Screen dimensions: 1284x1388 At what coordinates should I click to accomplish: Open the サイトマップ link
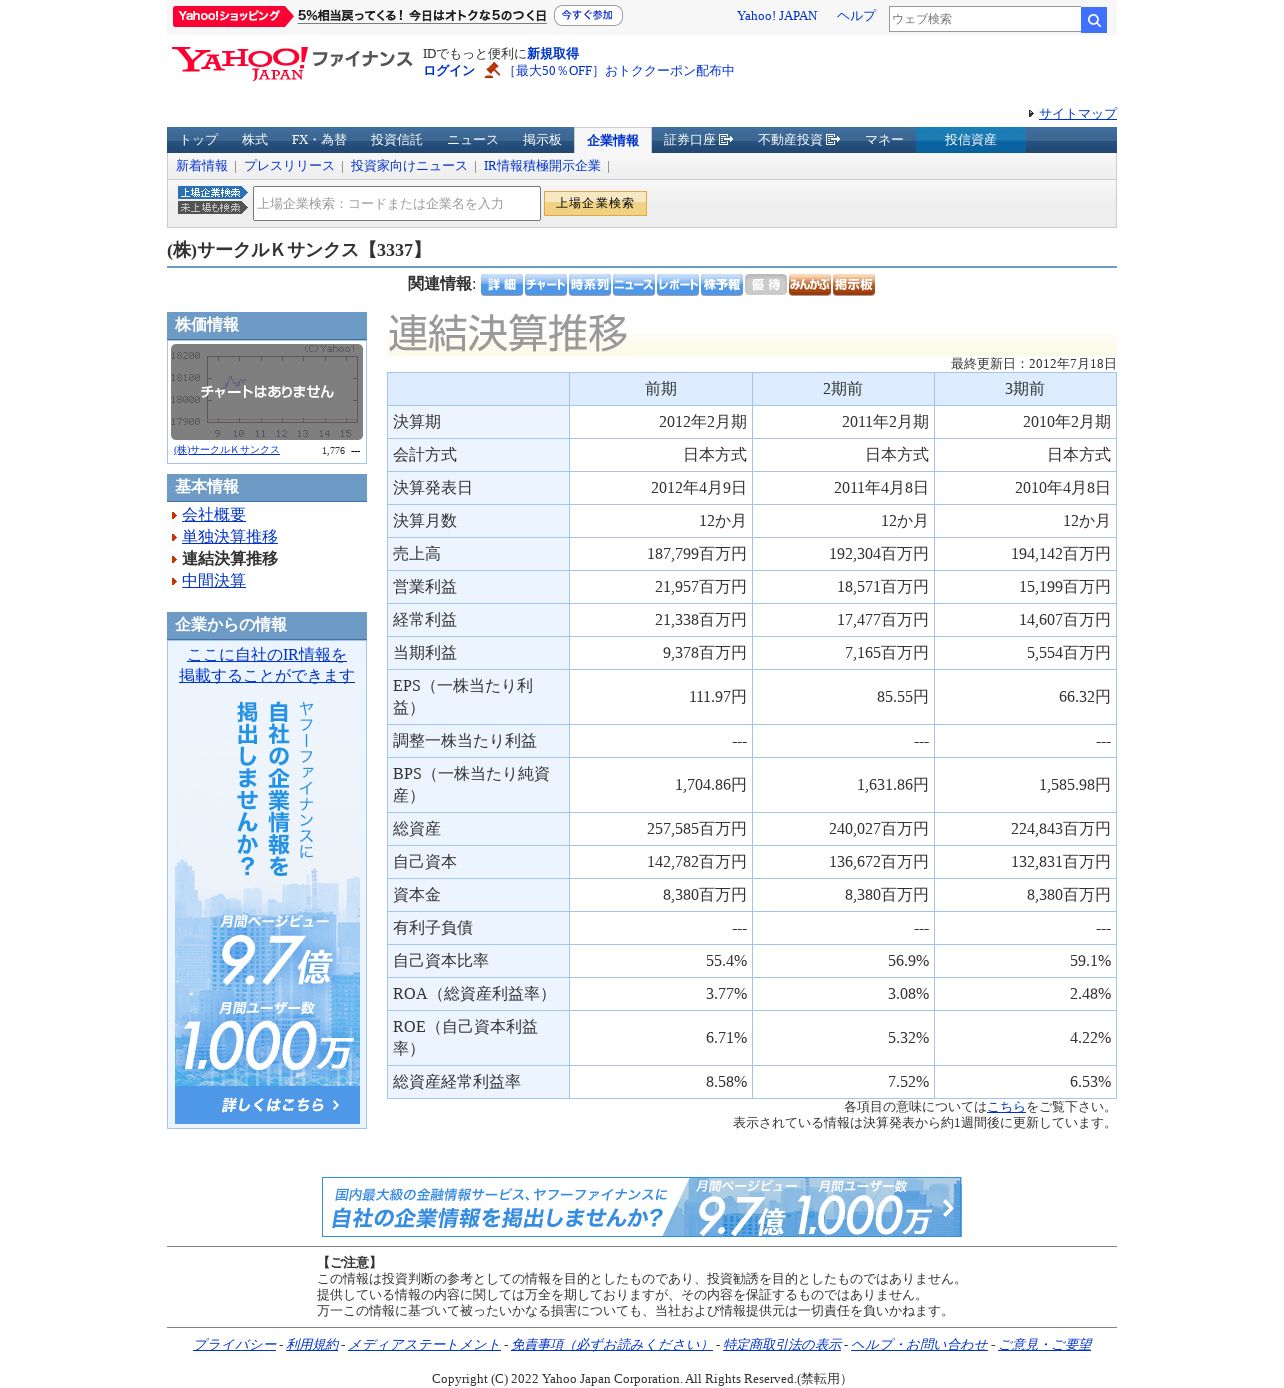point(1078,114)
